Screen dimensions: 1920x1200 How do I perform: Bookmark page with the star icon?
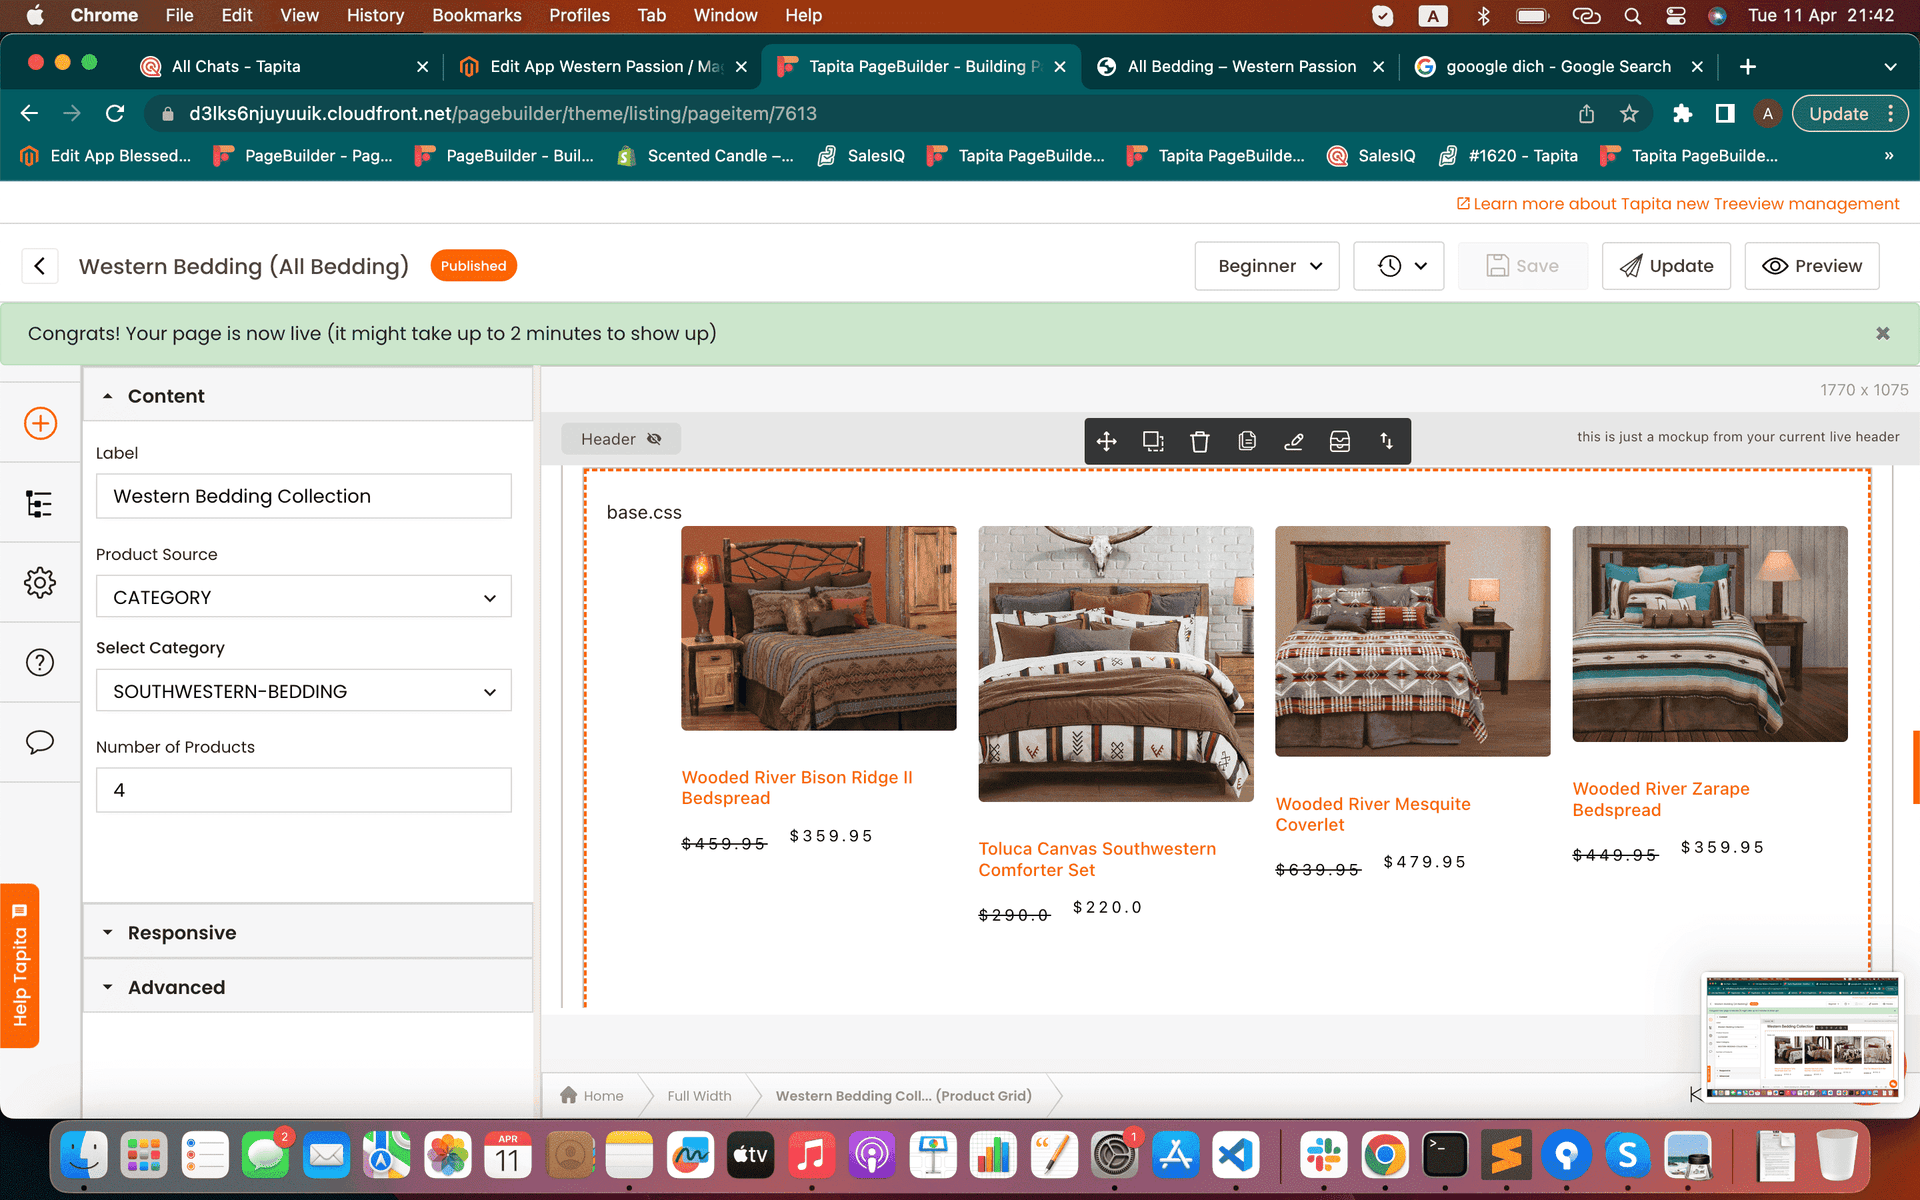coord(1629,114)
